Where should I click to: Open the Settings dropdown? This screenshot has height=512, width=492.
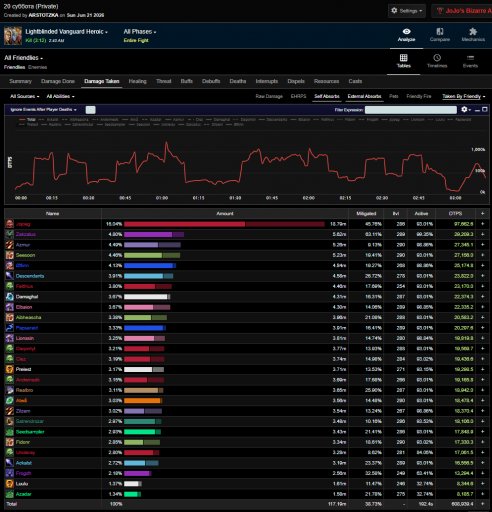click(407, 11)
